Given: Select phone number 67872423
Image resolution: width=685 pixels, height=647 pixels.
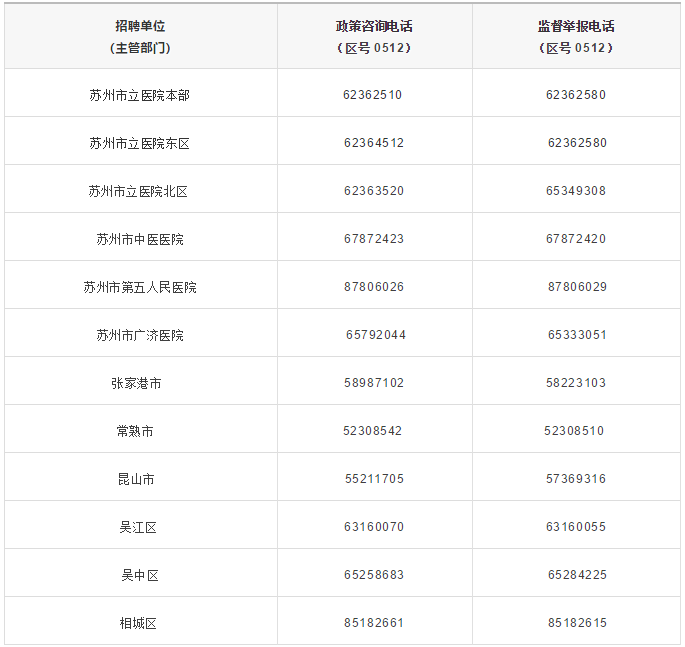Looking at the screenshot, I should point(374,239).
